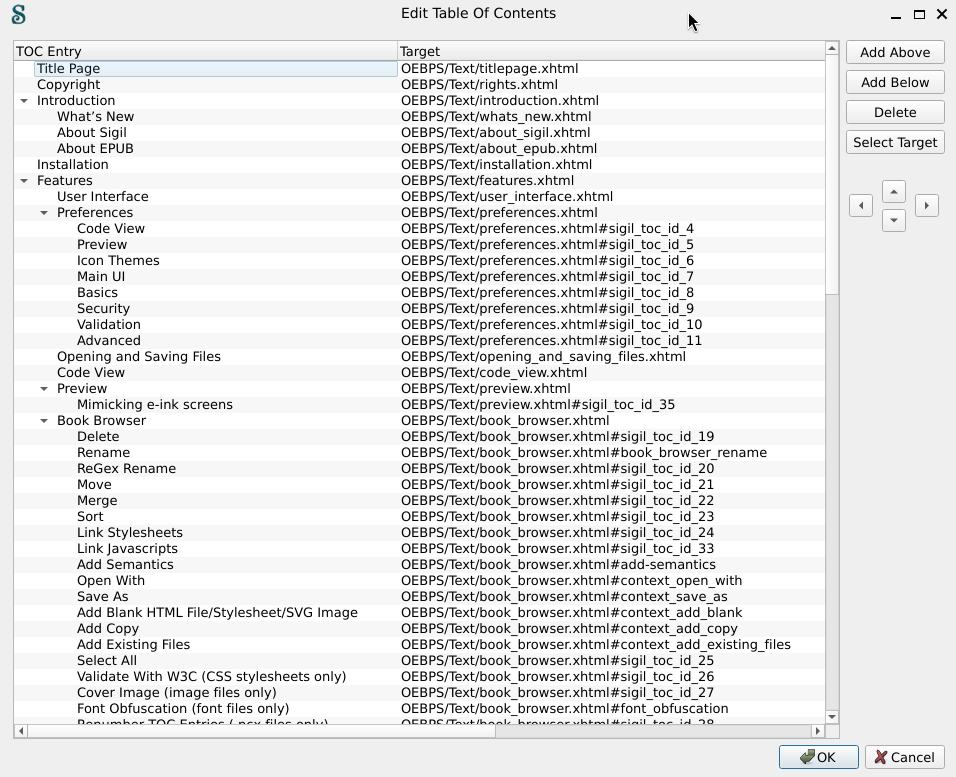The height and width of the screenshot is (777, 956).
Task: Collapse the Book Browser tree entry
Action: pos(44,421)
